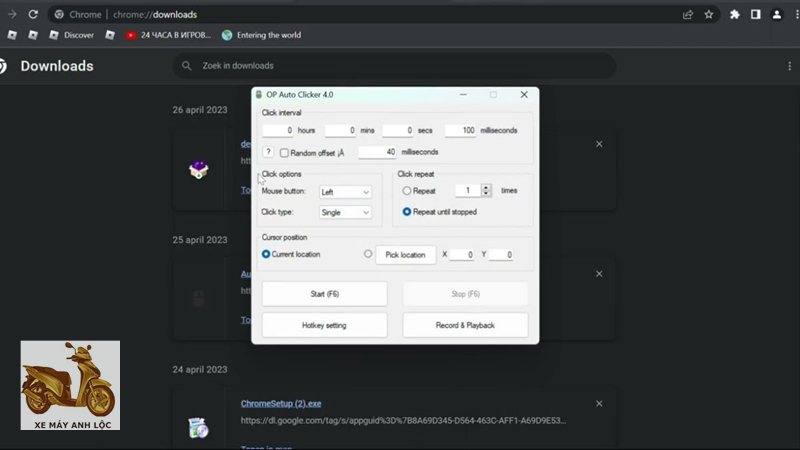The width and height of the screenshot is (800, 450).
Task: Click the Chrome logo beside Downloads title
Action: tap(2, 66)
